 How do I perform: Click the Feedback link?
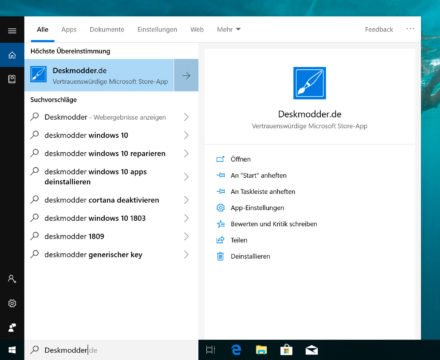coord(379,29)
